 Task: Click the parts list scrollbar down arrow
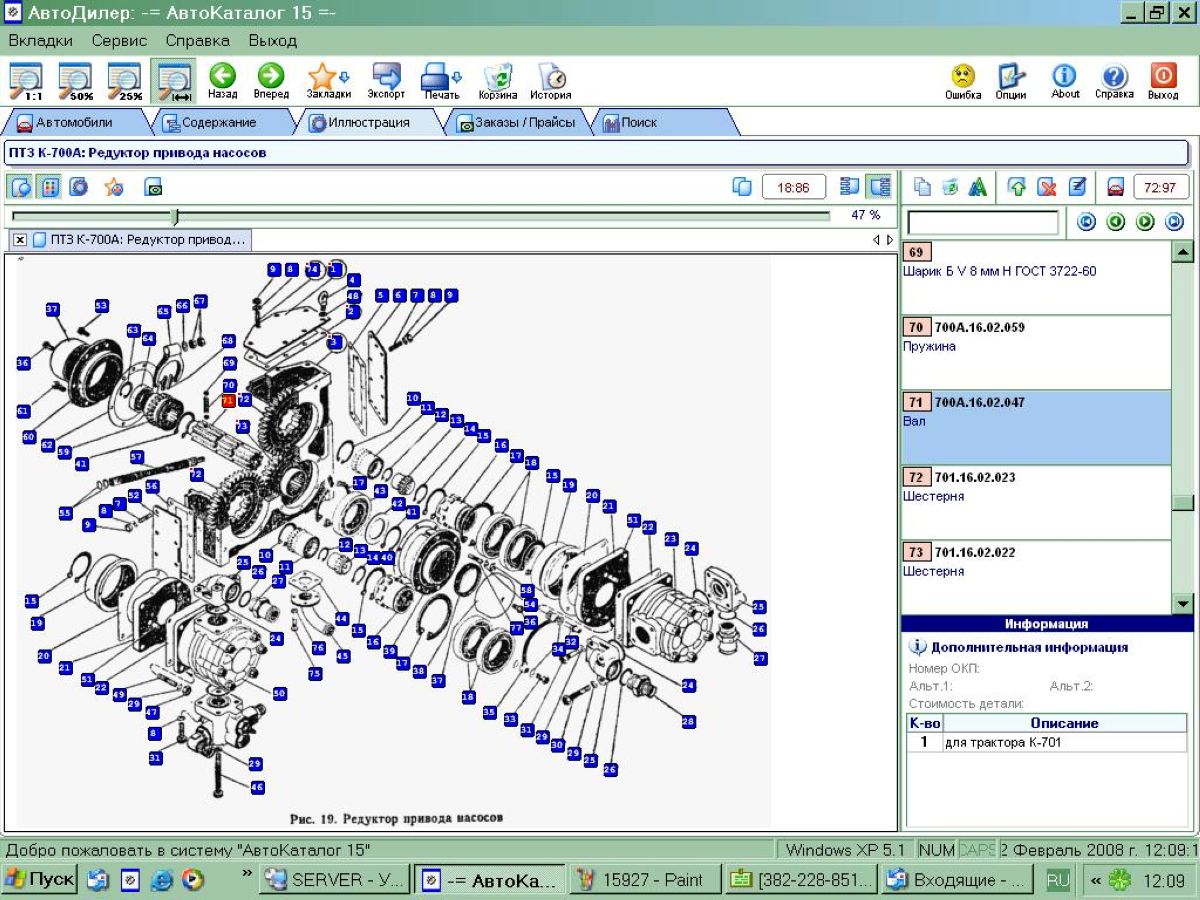coord(1182,603)
